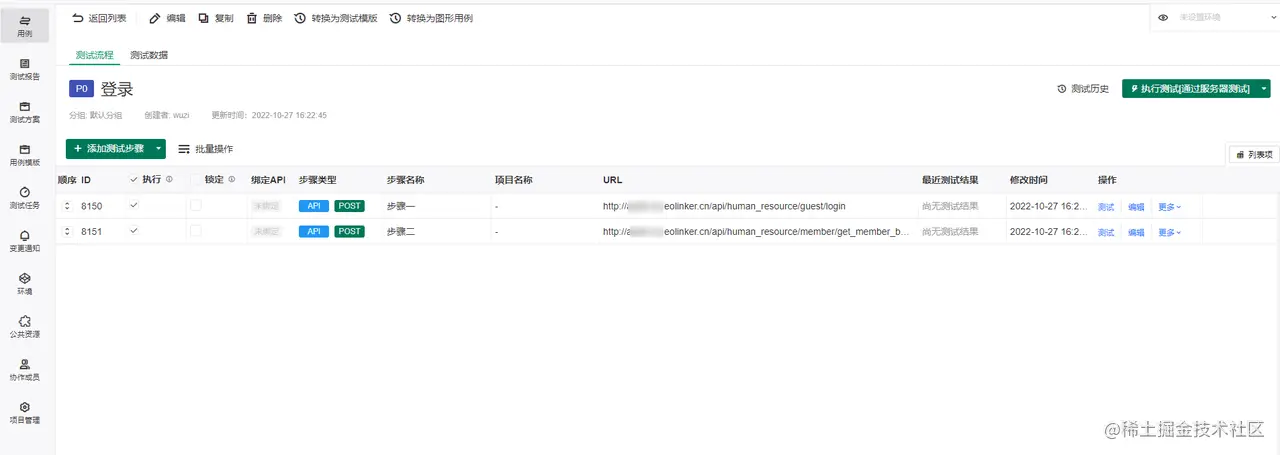
Task: Click 转换为测试模板 in toolbar
Action: [x=336, y=18]
